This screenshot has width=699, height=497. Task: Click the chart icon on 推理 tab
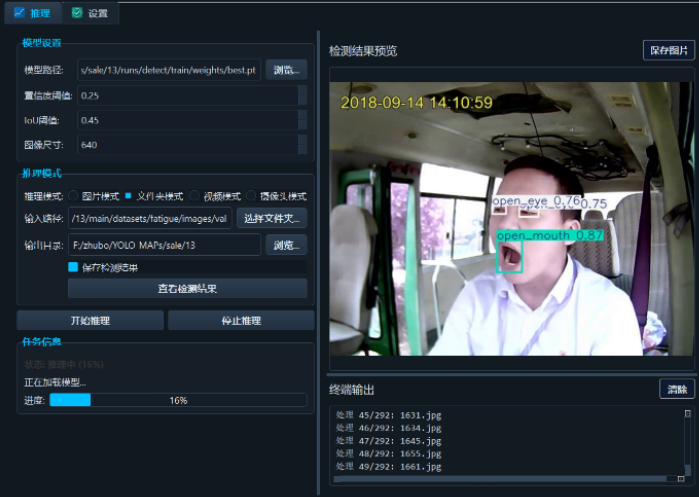[x=19, y=12]
